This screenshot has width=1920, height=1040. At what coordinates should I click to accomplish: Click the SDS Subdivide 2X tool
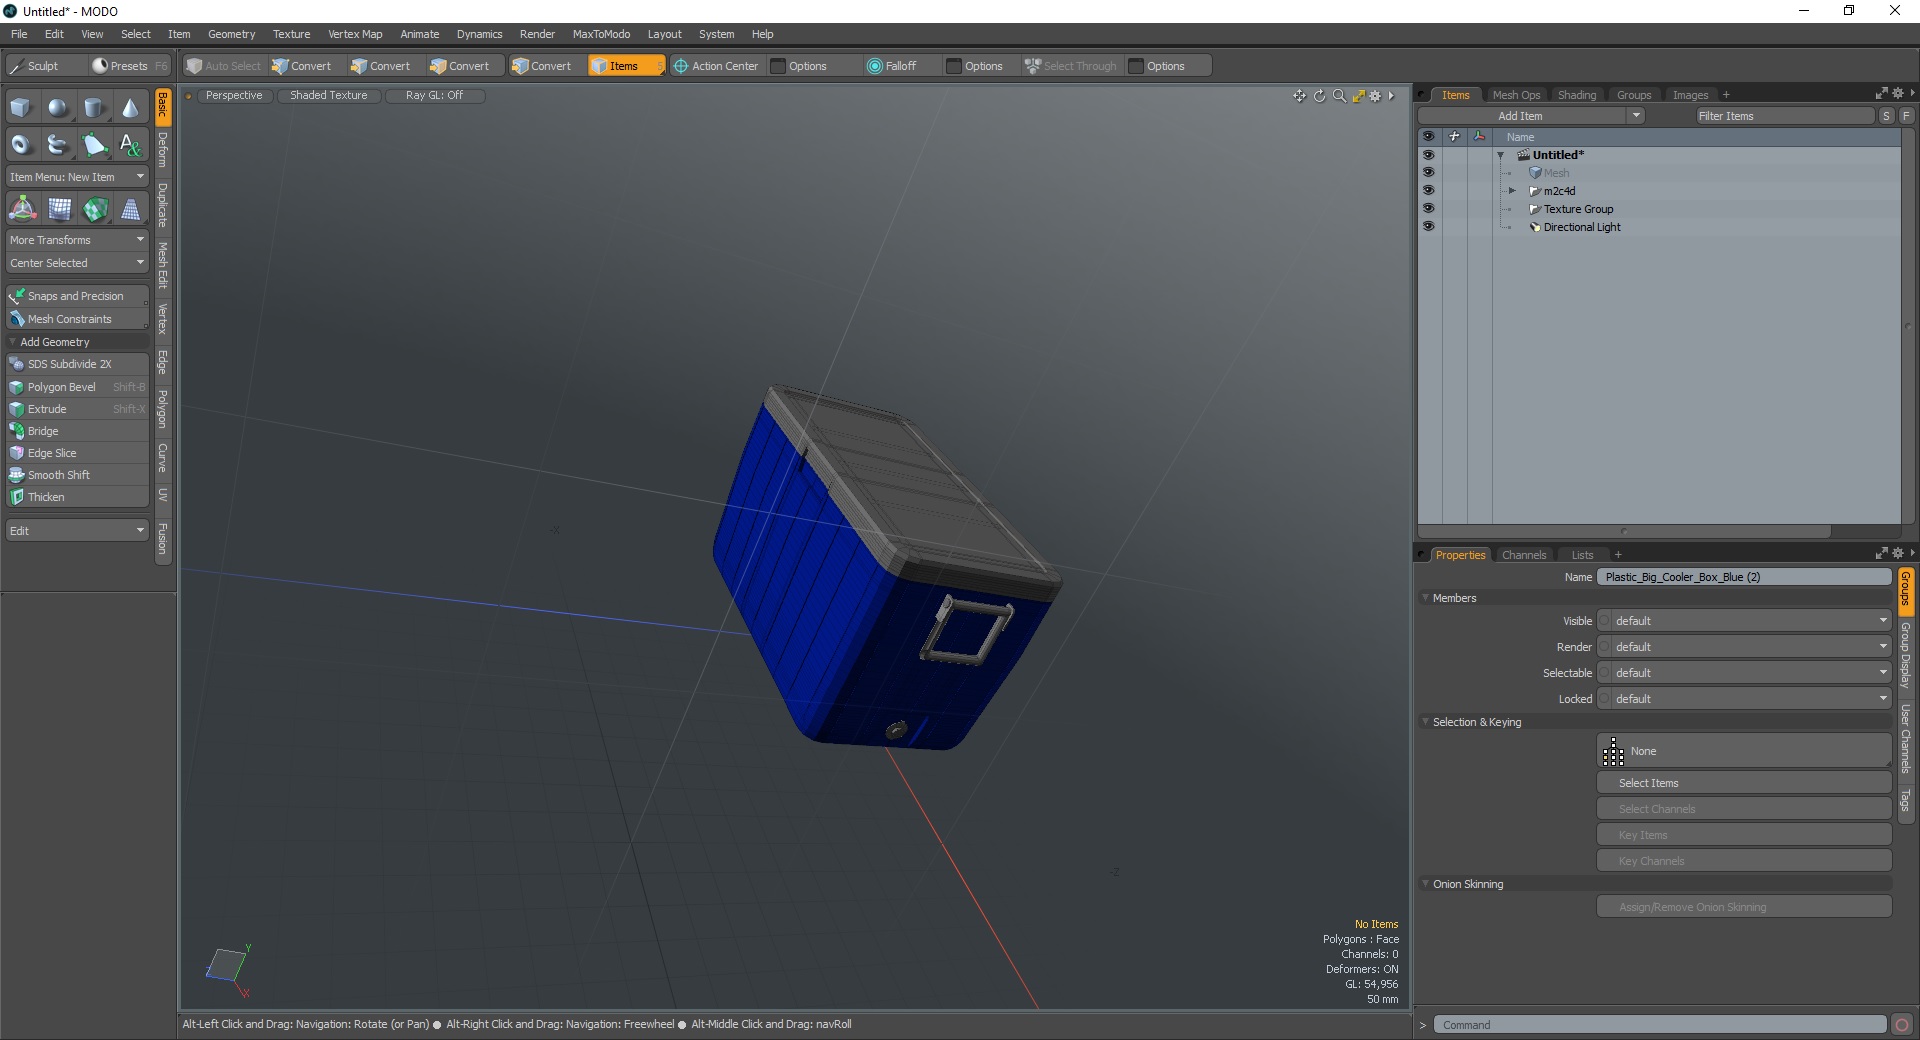pos(77,364)
